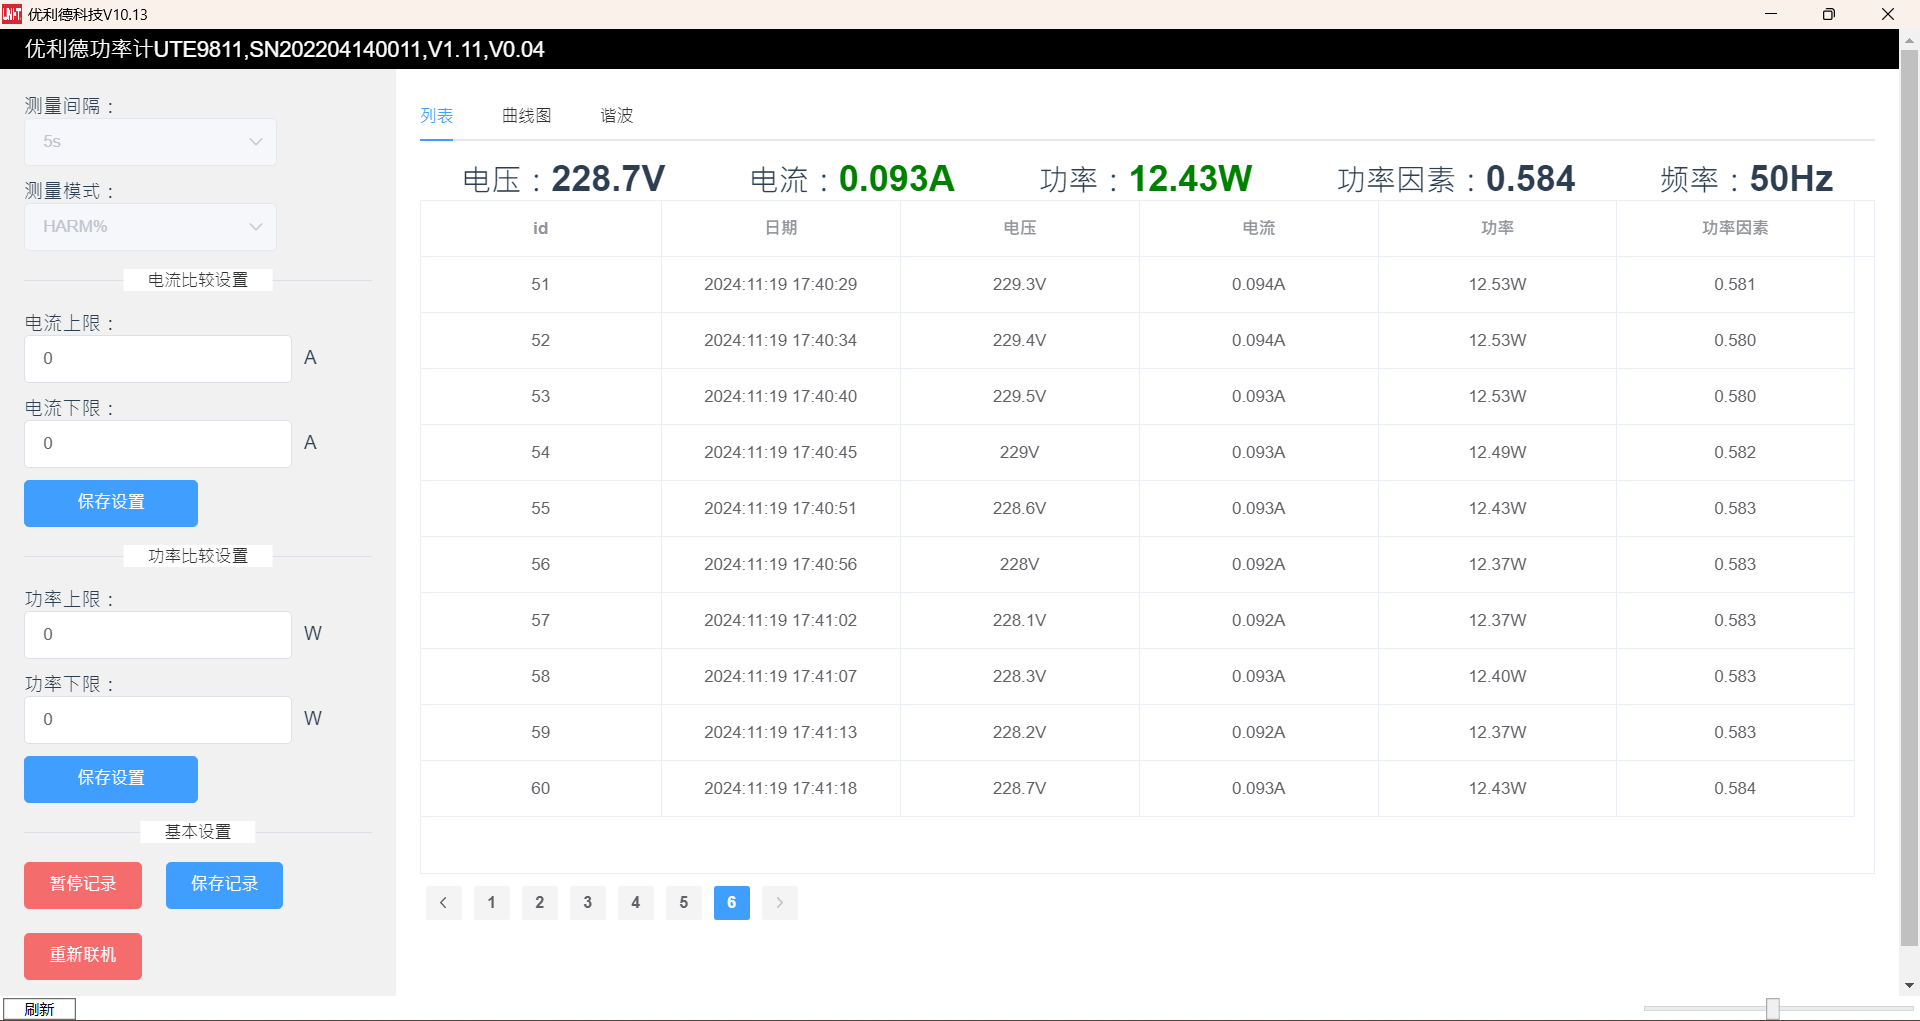Switch to the 列表 tab
1920x1021 pixels.
pyautogui.click(x=436, y=116)
